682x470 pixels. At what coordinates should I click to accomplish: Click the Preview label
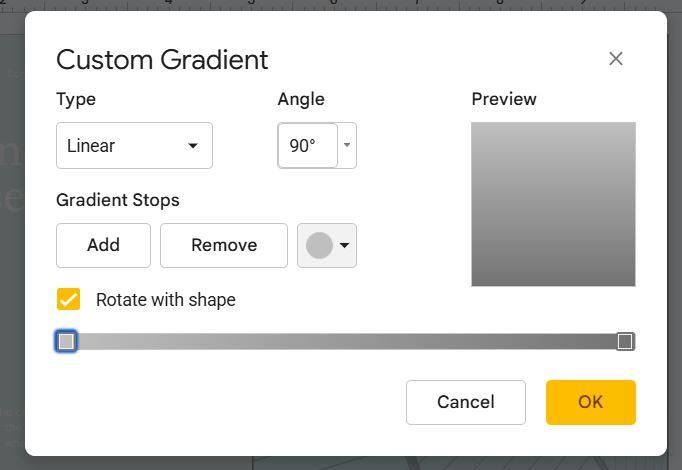[504, 99]
